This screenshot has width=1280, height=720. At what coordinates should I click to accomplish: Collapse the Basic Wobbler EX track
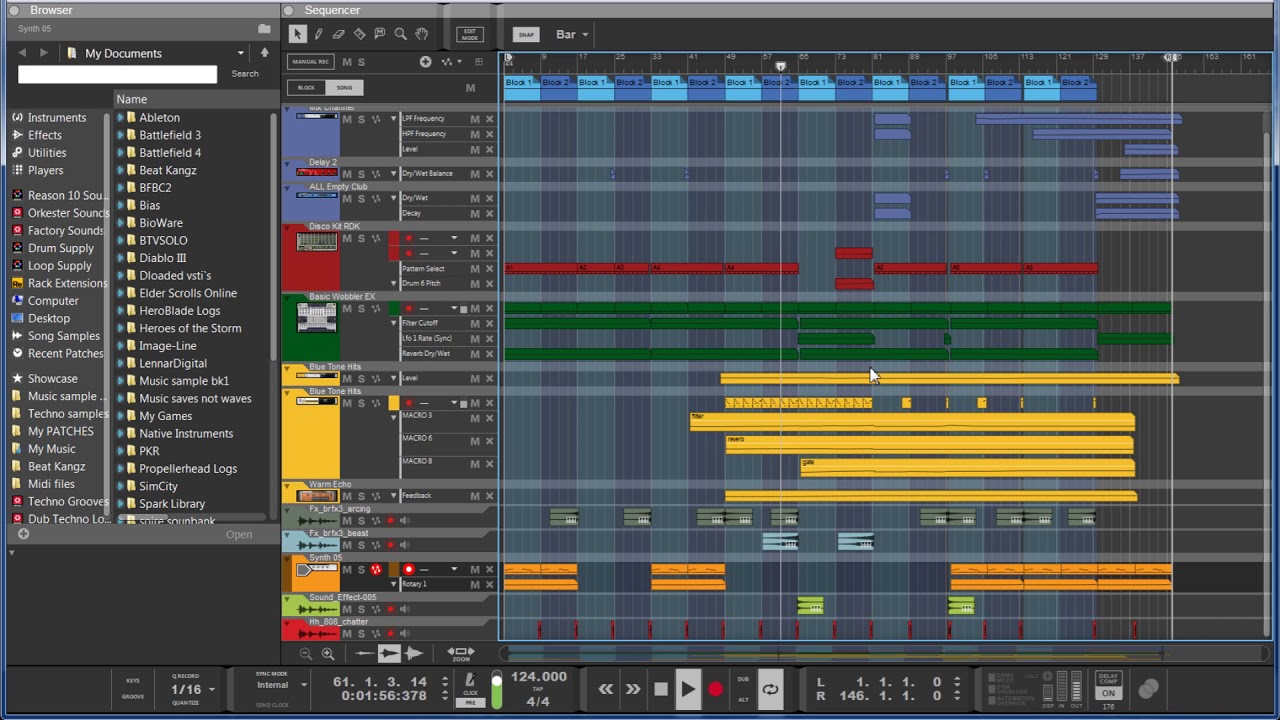tap(287, 298)
